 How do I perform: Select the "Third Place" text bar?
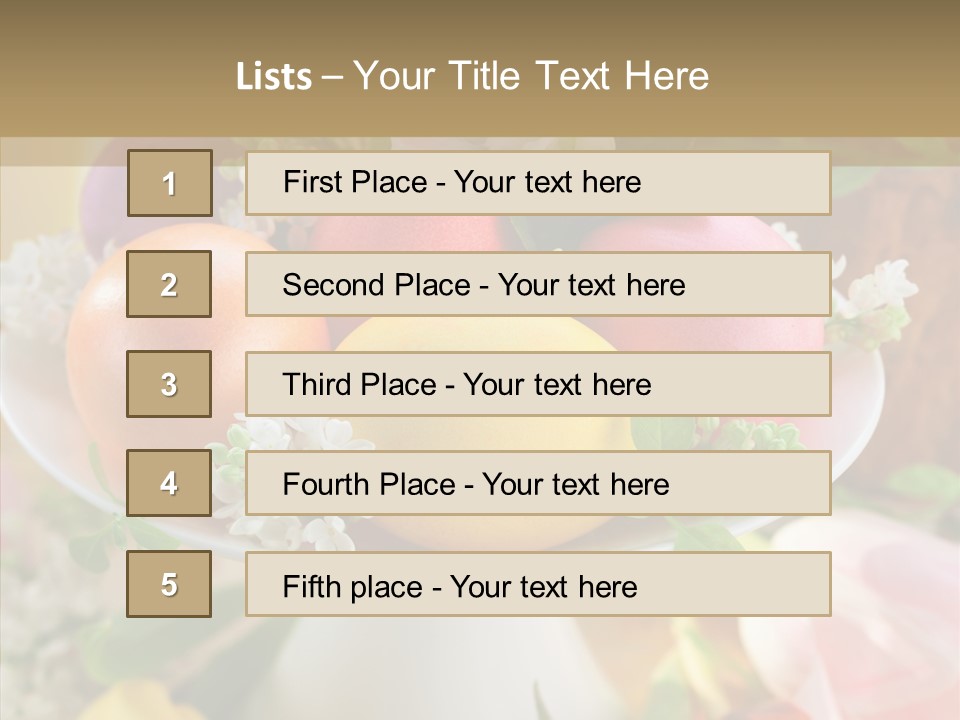[x=538, y=384]
